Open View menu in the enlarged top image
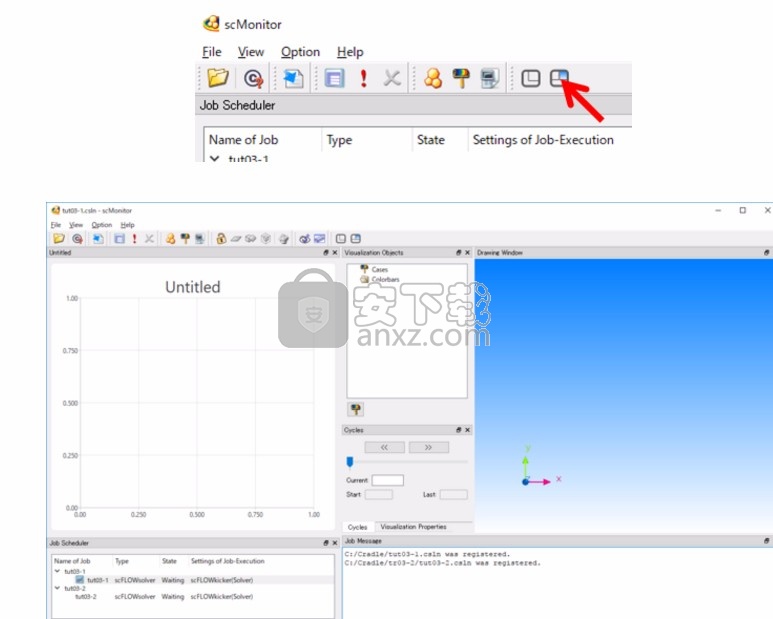 tap(250, 52)
